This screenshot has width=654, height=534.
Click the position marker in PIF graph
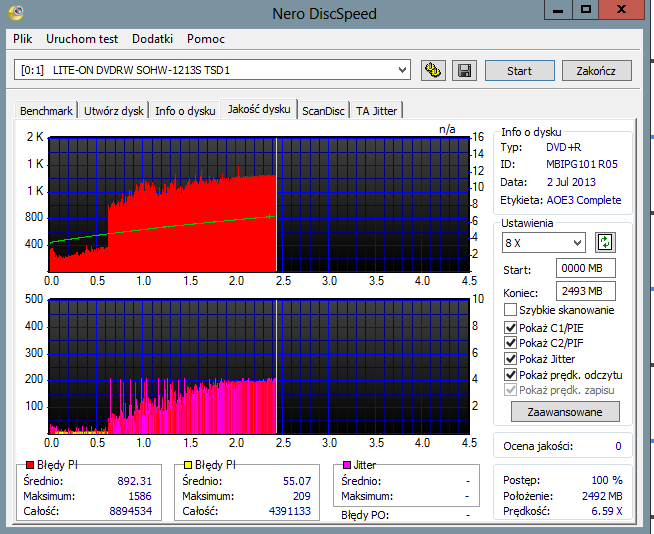[x=276, y=367]
